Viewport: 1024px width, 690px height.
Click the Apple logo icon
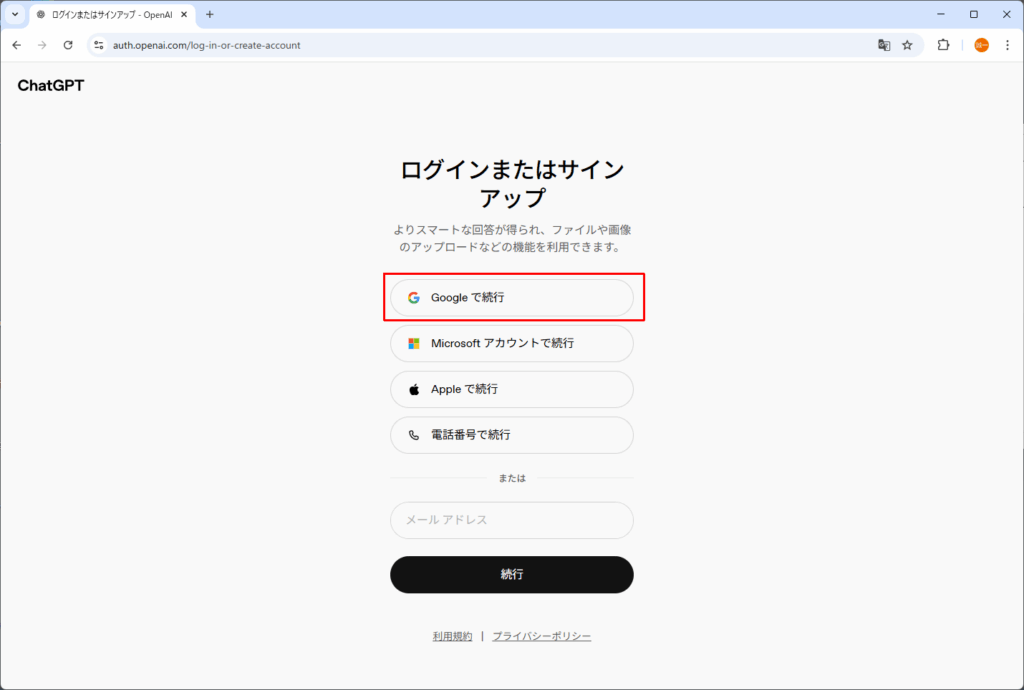(x=414, y=390)
